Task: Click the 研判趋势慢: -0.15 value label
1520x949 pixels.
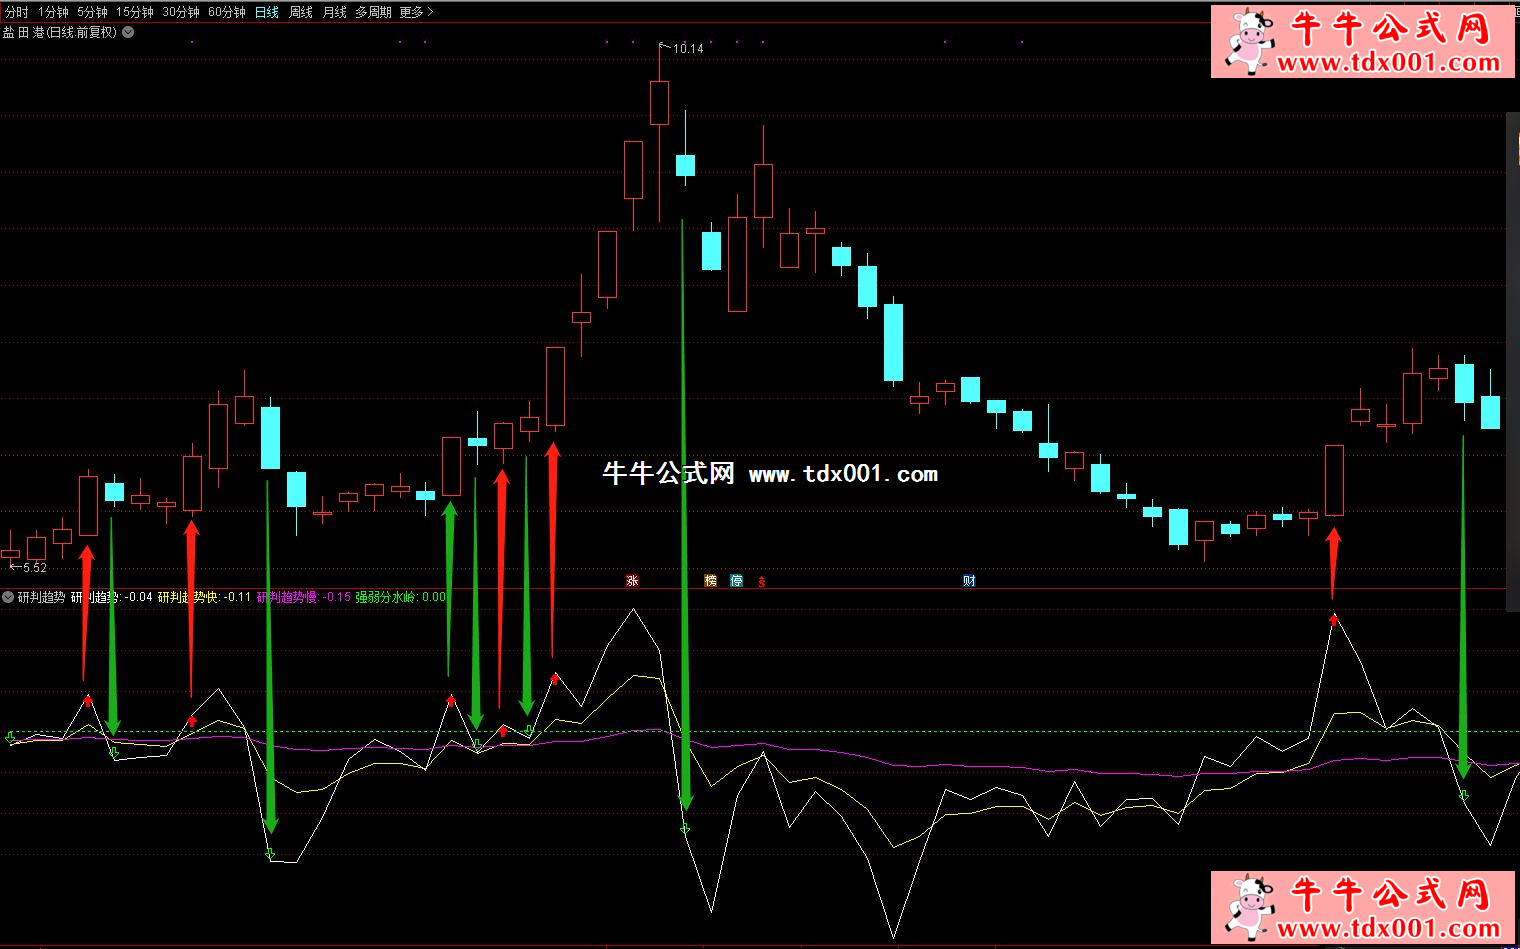Action: [304, 597]
